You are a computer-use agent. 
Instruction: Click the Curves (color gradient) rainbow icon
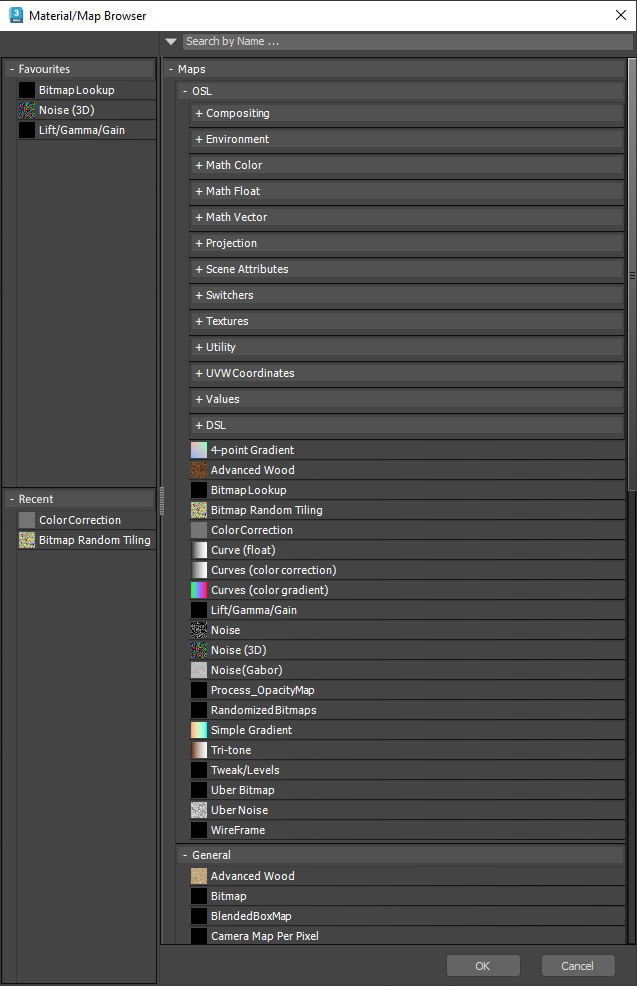(x=199, y=590)
